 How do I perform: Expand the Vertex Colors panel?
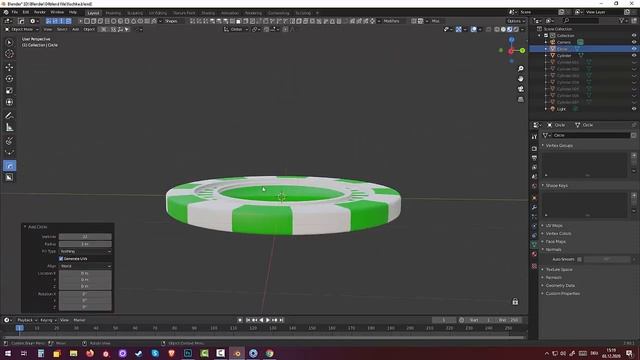pos(558,233)
